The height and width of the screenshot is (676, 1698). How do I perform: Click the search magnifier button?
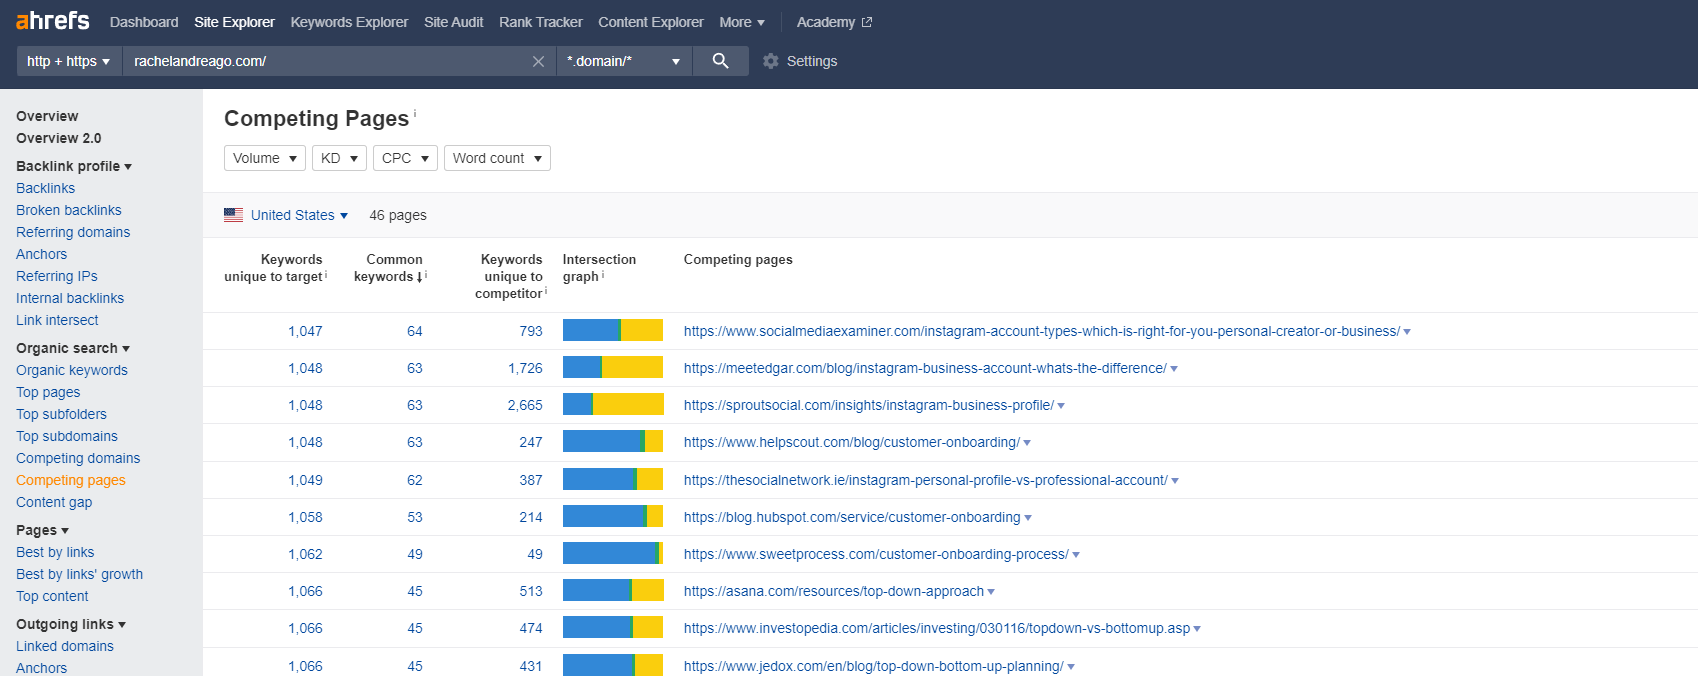click(720, 61)
